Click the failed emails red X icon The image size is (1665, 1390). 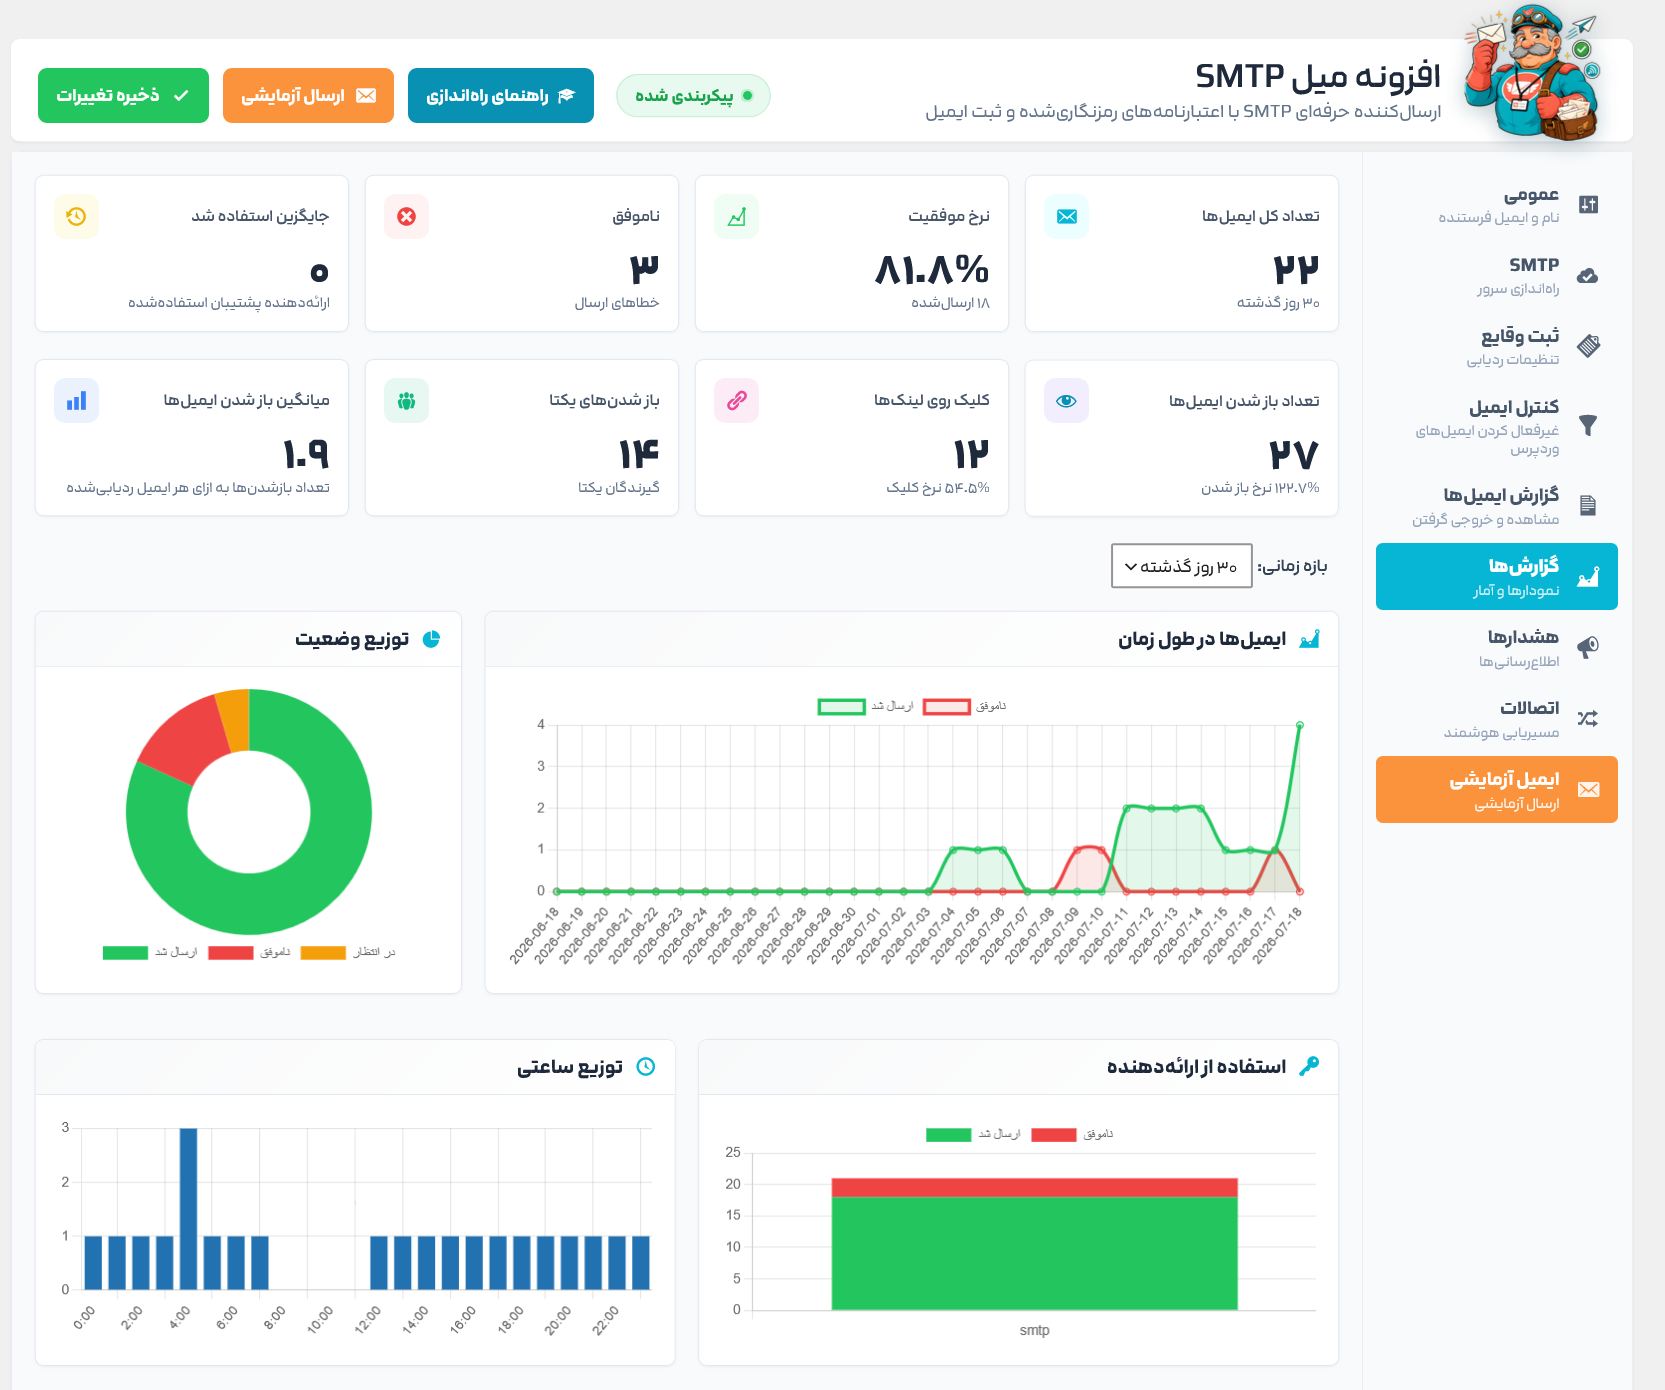(407, 217)
